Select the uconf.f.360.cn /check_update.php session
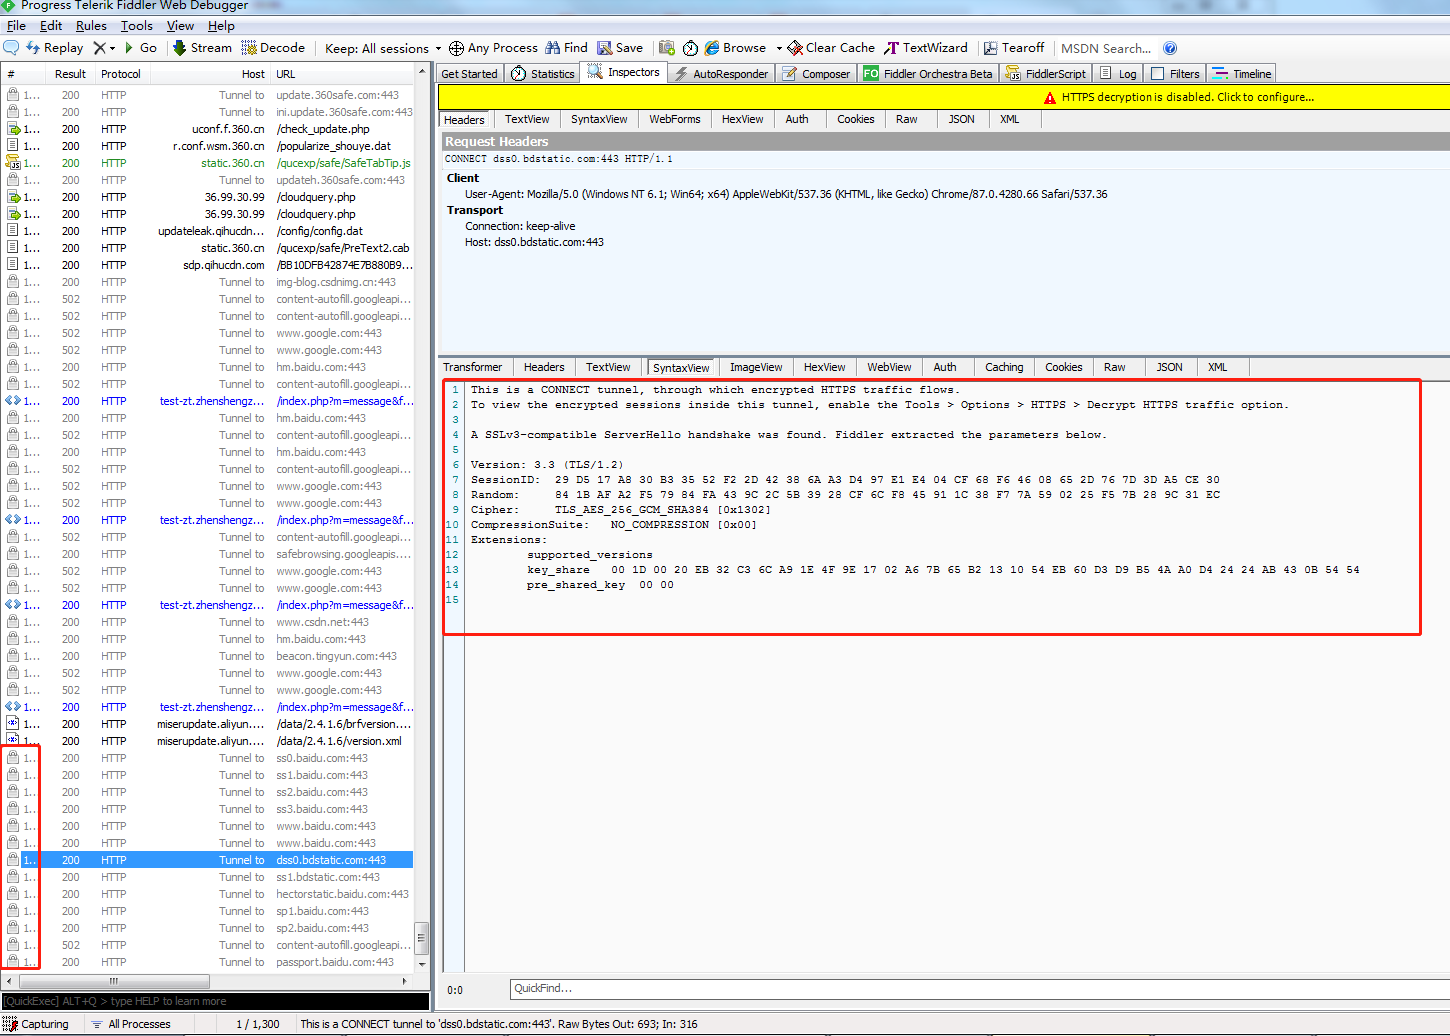Screen dimensions: 1450x1036 pos(207,129)
